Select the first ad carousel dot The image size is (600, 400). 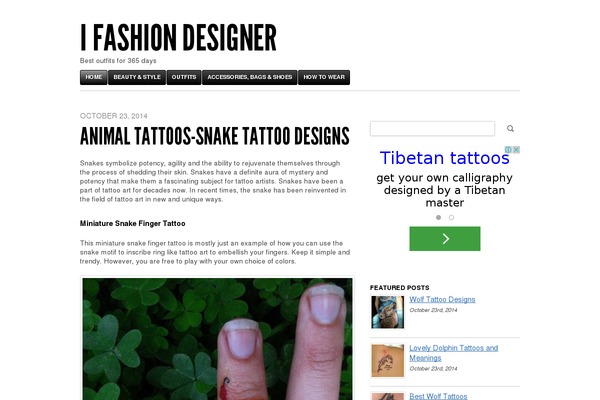(x=439, y=217)
